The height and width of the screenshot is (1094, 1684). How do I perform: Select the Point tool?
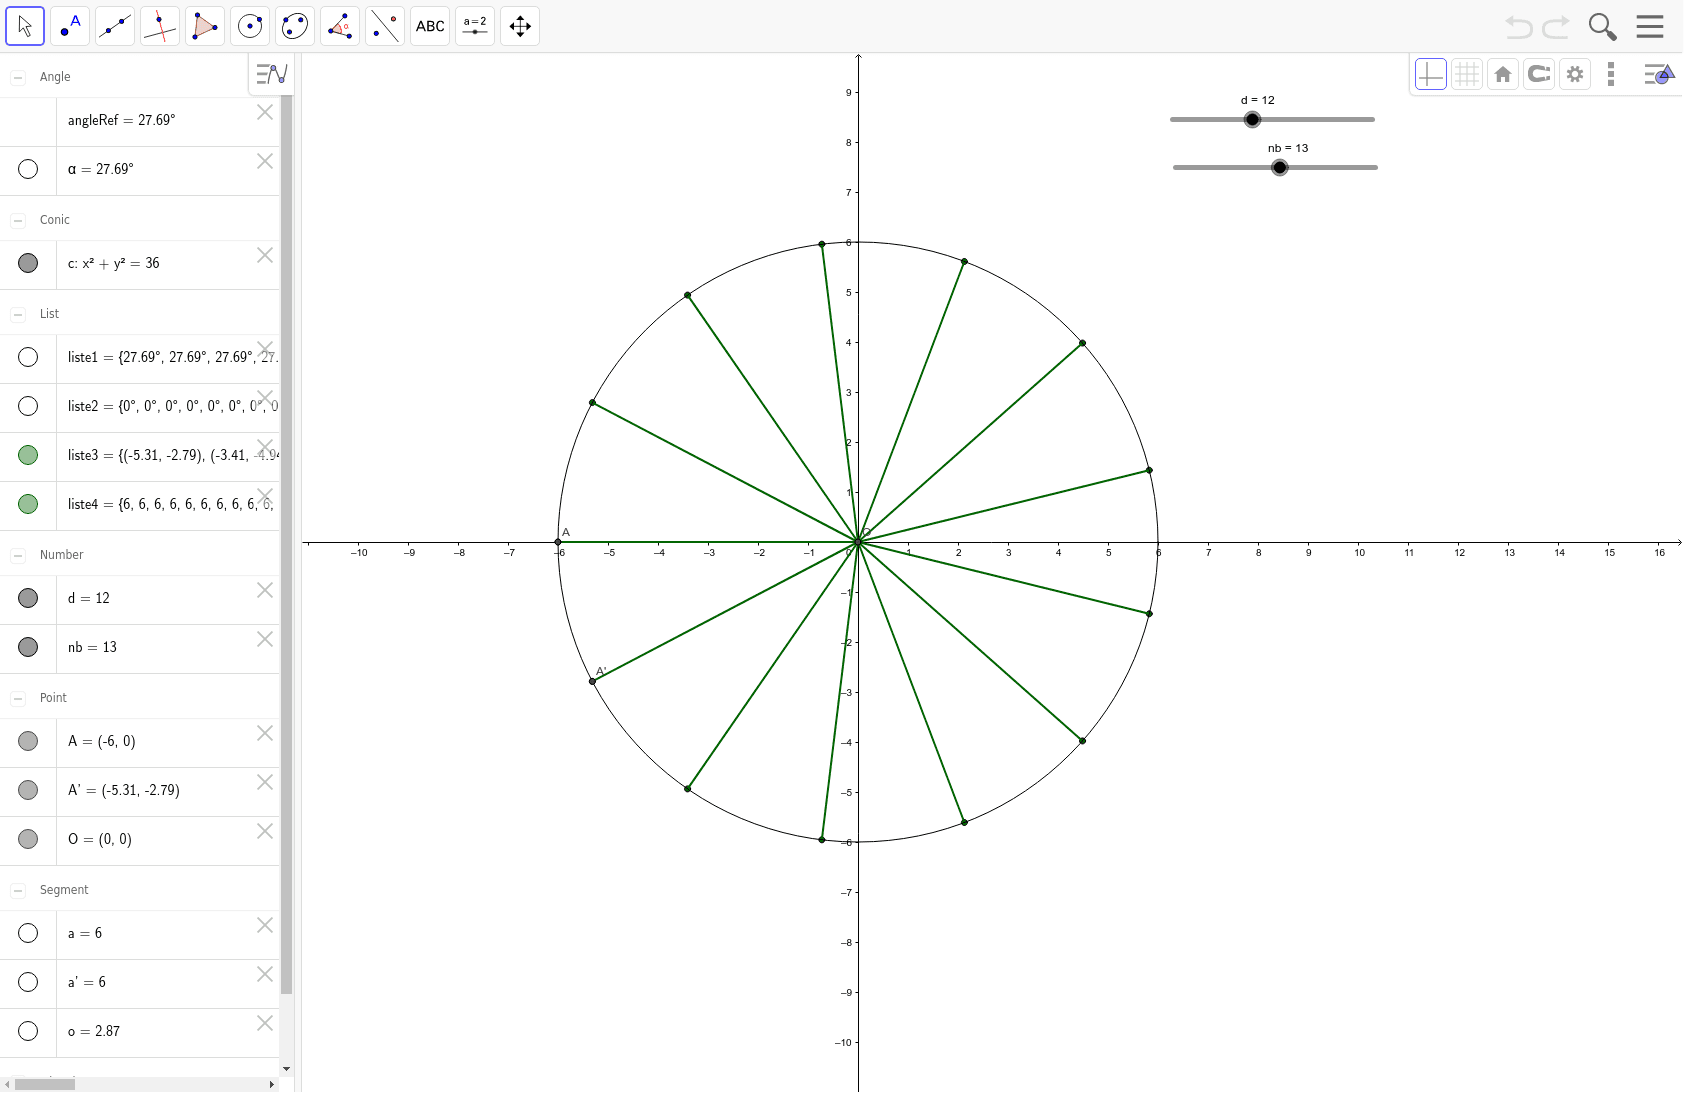tap(70, 26)
